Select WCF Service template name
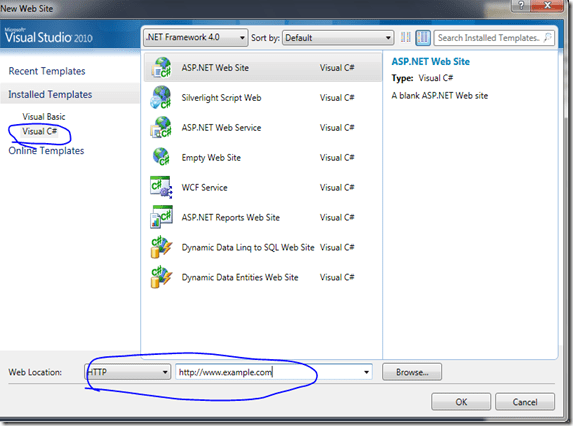Screen dimensions: 573x426 pyautogui.click(x=204, y=187)
